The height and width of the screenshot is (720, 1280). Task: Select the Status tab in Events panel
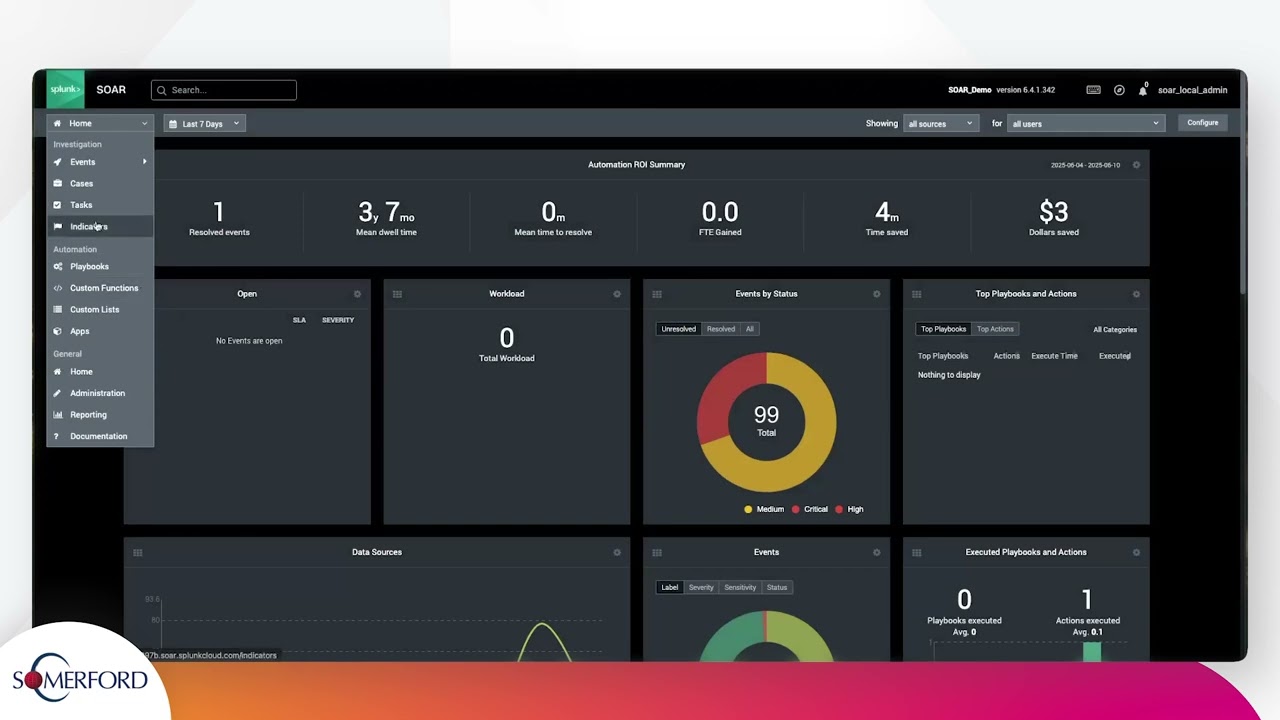(777, 587)
